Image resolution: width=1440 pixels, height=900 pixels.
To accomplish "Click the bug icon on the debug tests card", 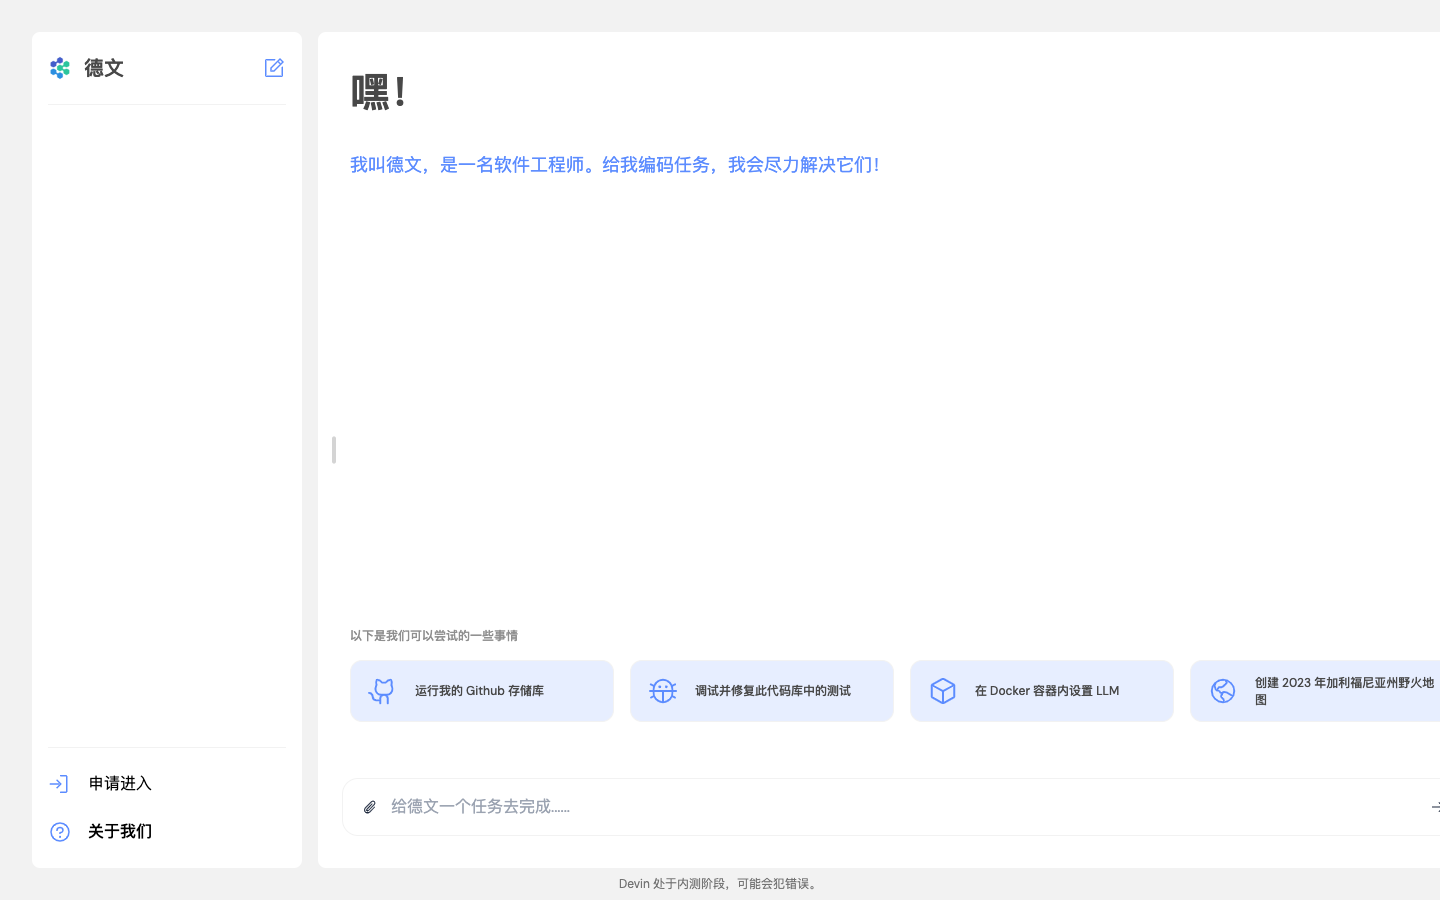I will click(x=662, y=690).
